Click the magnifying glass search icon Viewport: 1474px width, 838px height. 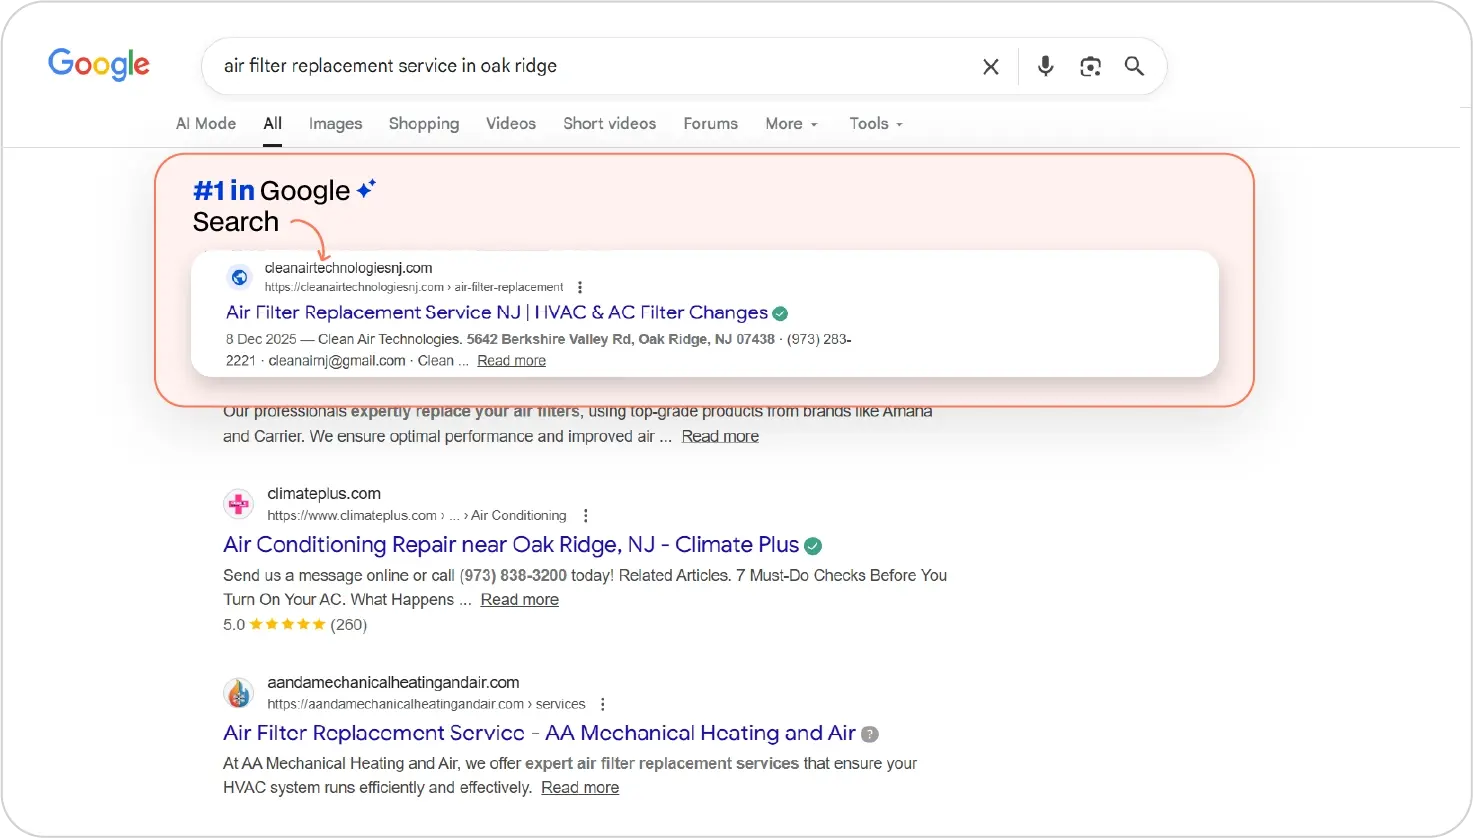click(x=1134, y=66)
